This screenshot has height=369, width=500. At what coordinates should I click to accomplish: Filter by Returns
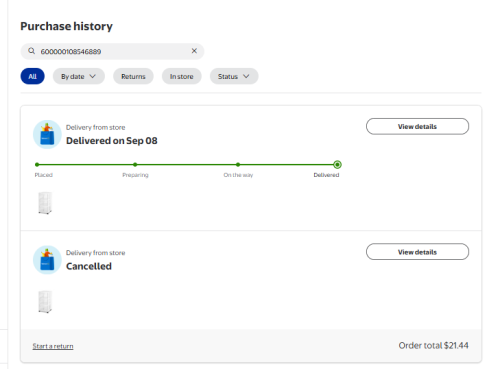tap(133, 76)
